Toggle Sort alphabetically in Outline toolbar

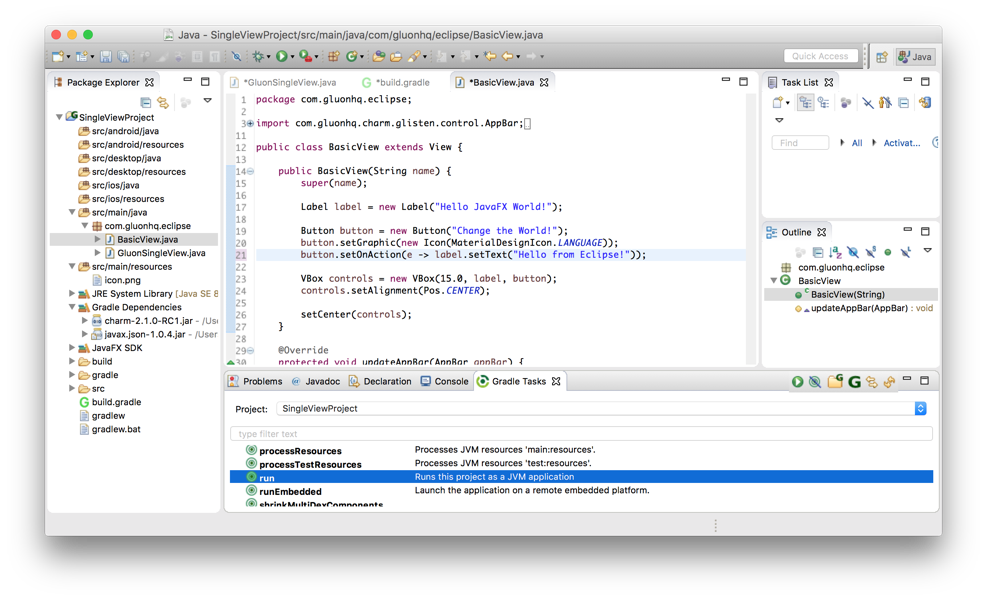click(835, 252)
